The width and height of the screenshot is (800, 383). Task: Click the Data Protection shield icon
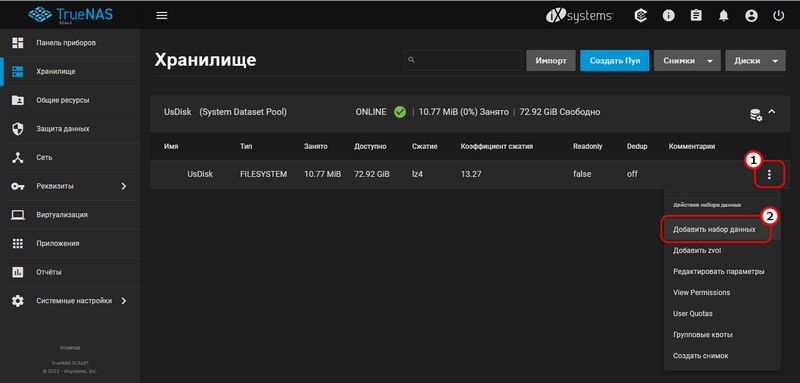pyautogui.click(x=18, y=129)
